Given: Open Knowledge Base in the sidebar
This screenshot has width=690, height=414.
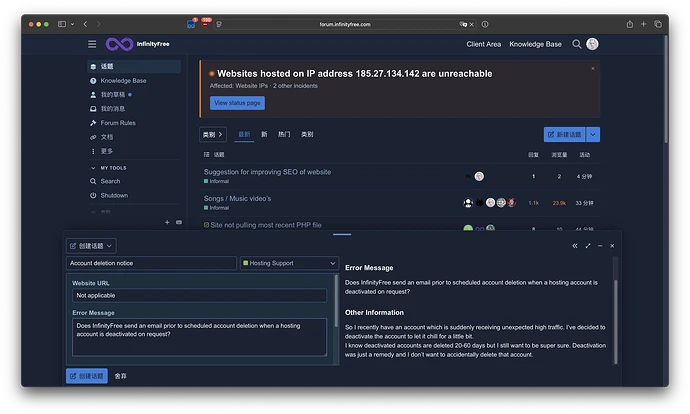Looking at the screenshot, I should point(123,81).
